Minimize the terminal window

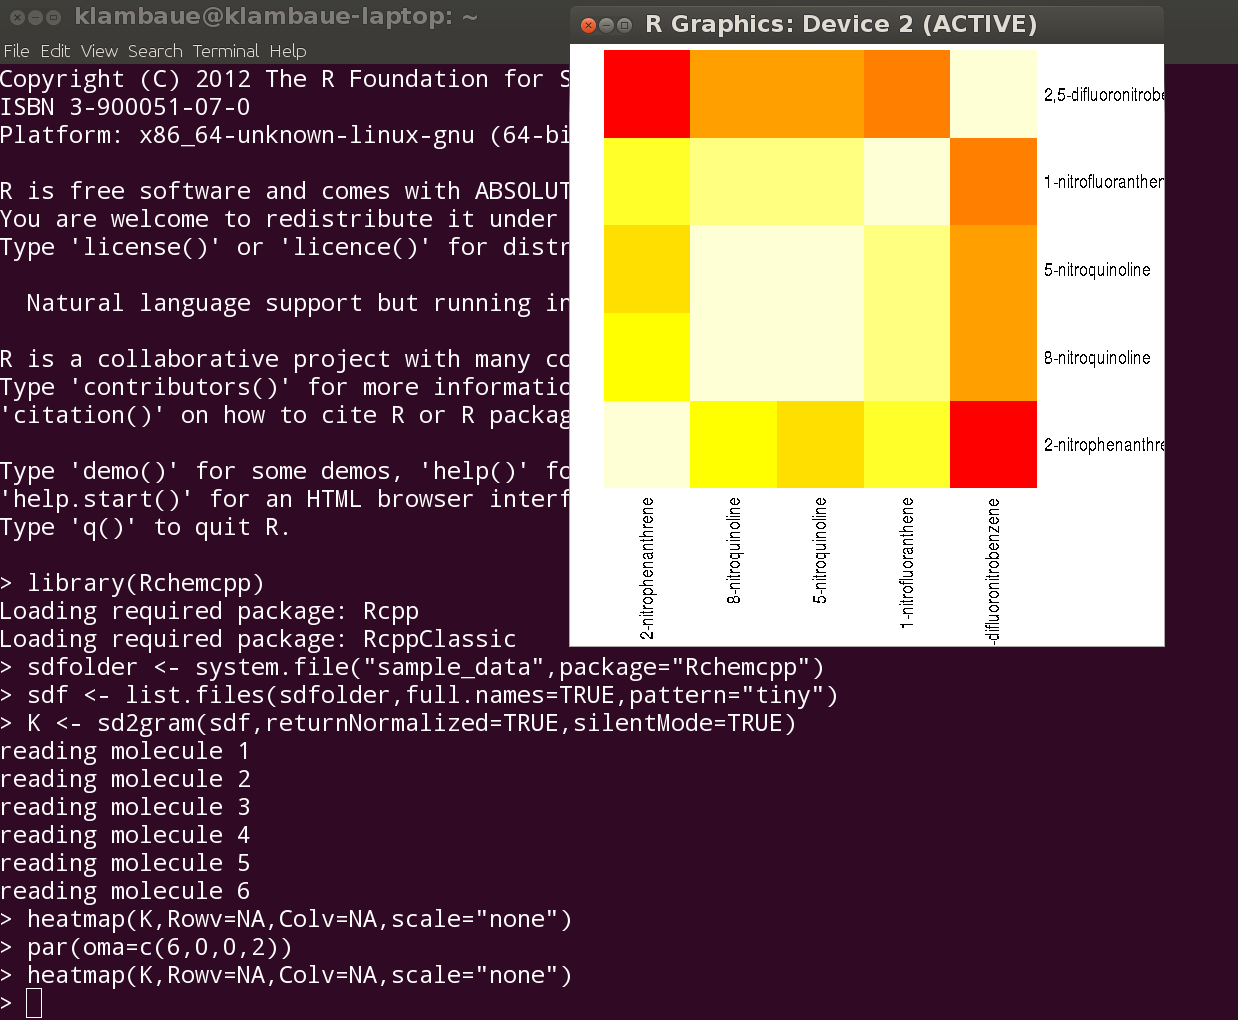click(35, 17)
